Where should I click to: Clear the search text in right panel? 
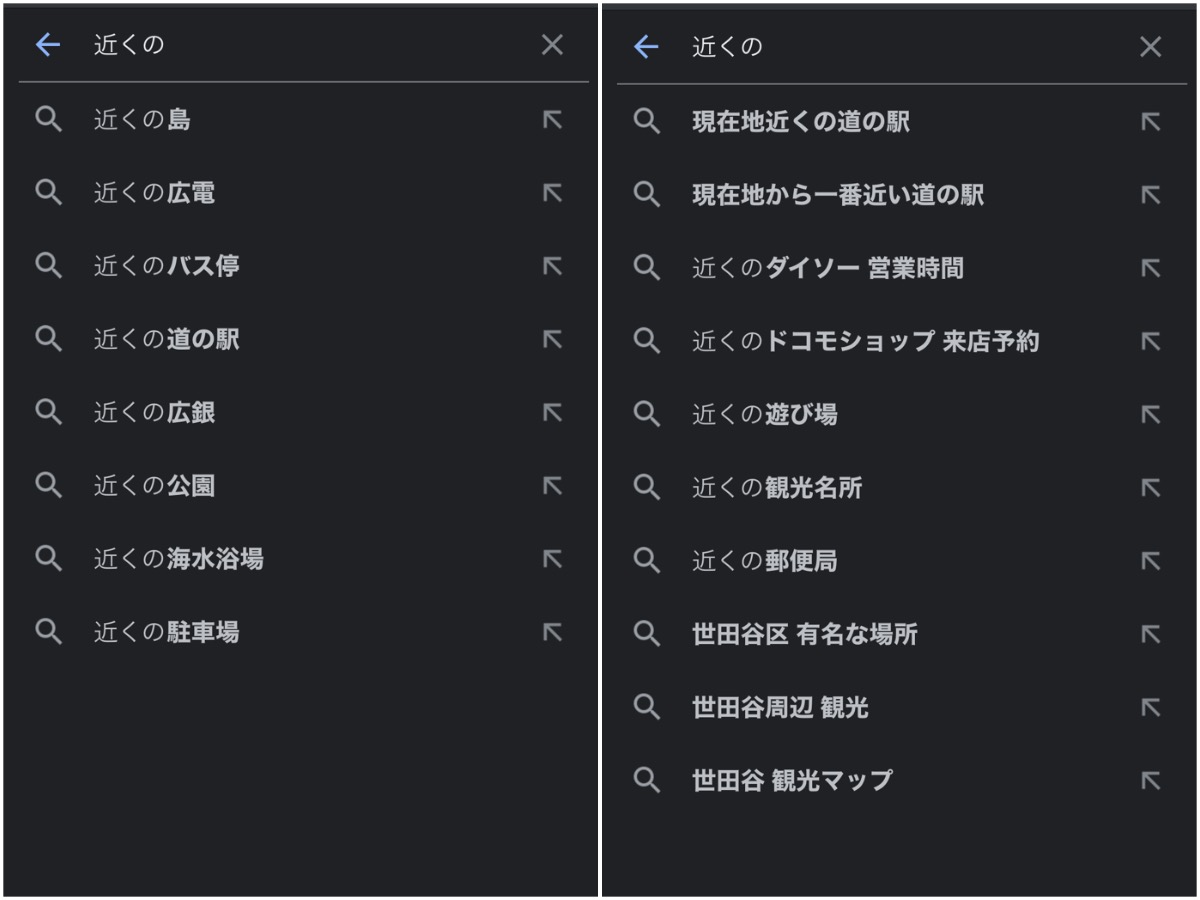tap(1151, 47)
